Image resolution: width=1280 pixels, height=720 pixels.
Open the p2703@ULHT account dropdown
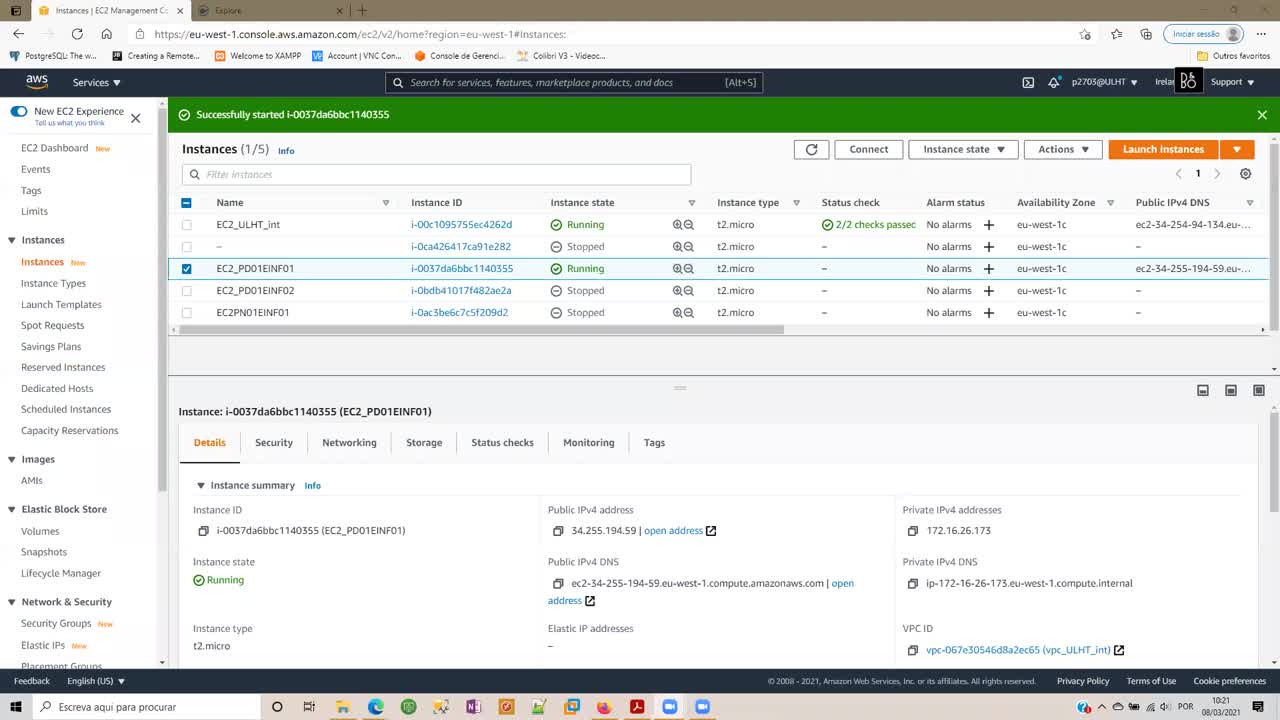click(x=1104, y=82)
